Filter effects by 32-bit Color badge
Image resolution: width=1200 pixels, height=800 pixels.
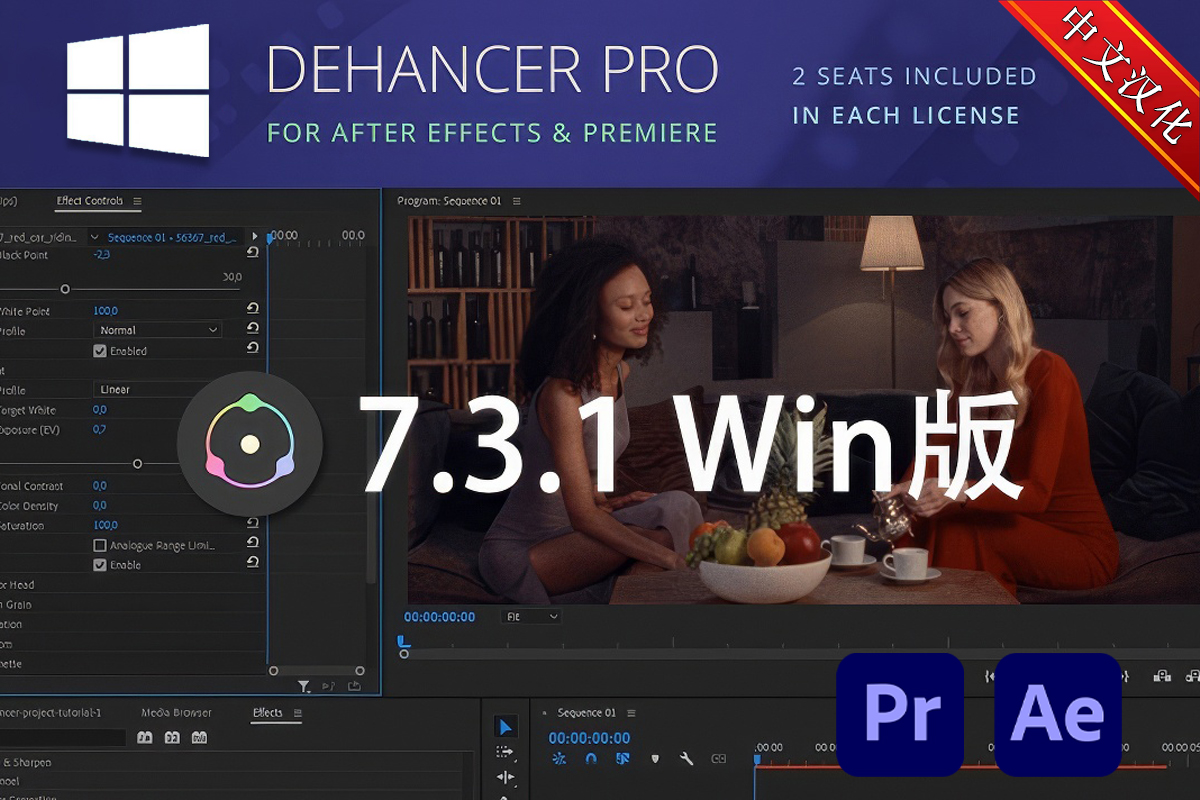(x=172, y=738)
